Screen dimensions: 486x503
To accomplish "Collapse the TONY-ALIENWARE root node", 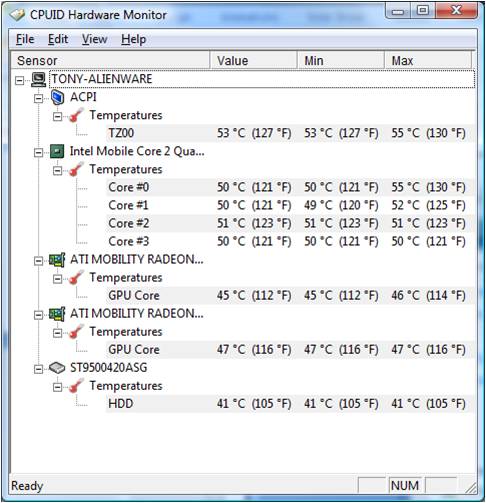I will click(x=20, y=80).
